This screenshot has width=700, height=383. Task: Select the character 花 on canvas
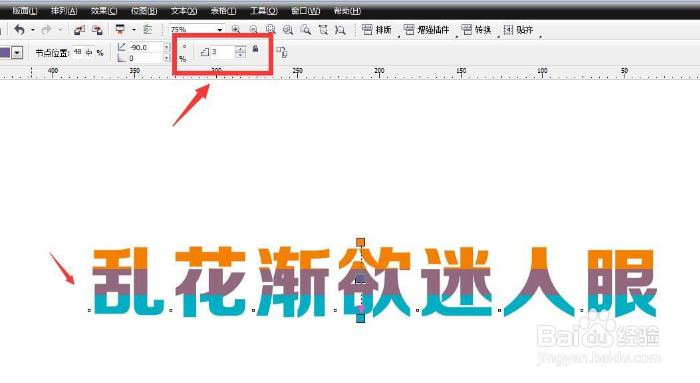pos(210,282)
